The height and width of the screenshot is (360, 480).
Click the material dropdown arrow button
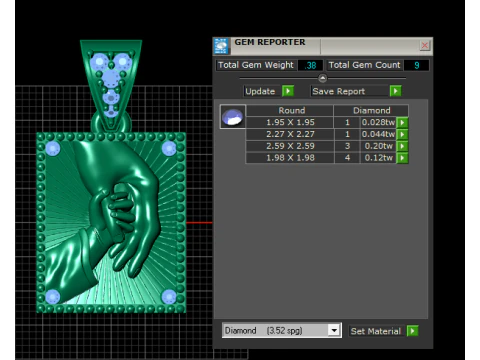click(334, 330)
